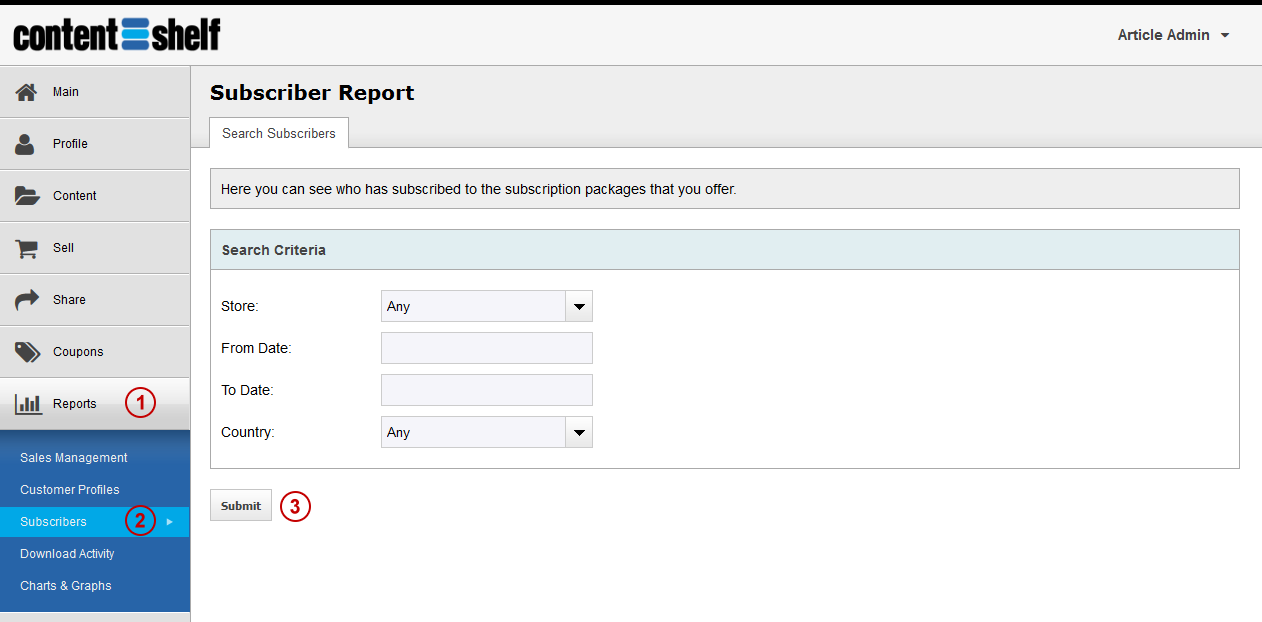Click the To Date field label
1262x622 pixels.
247,391
